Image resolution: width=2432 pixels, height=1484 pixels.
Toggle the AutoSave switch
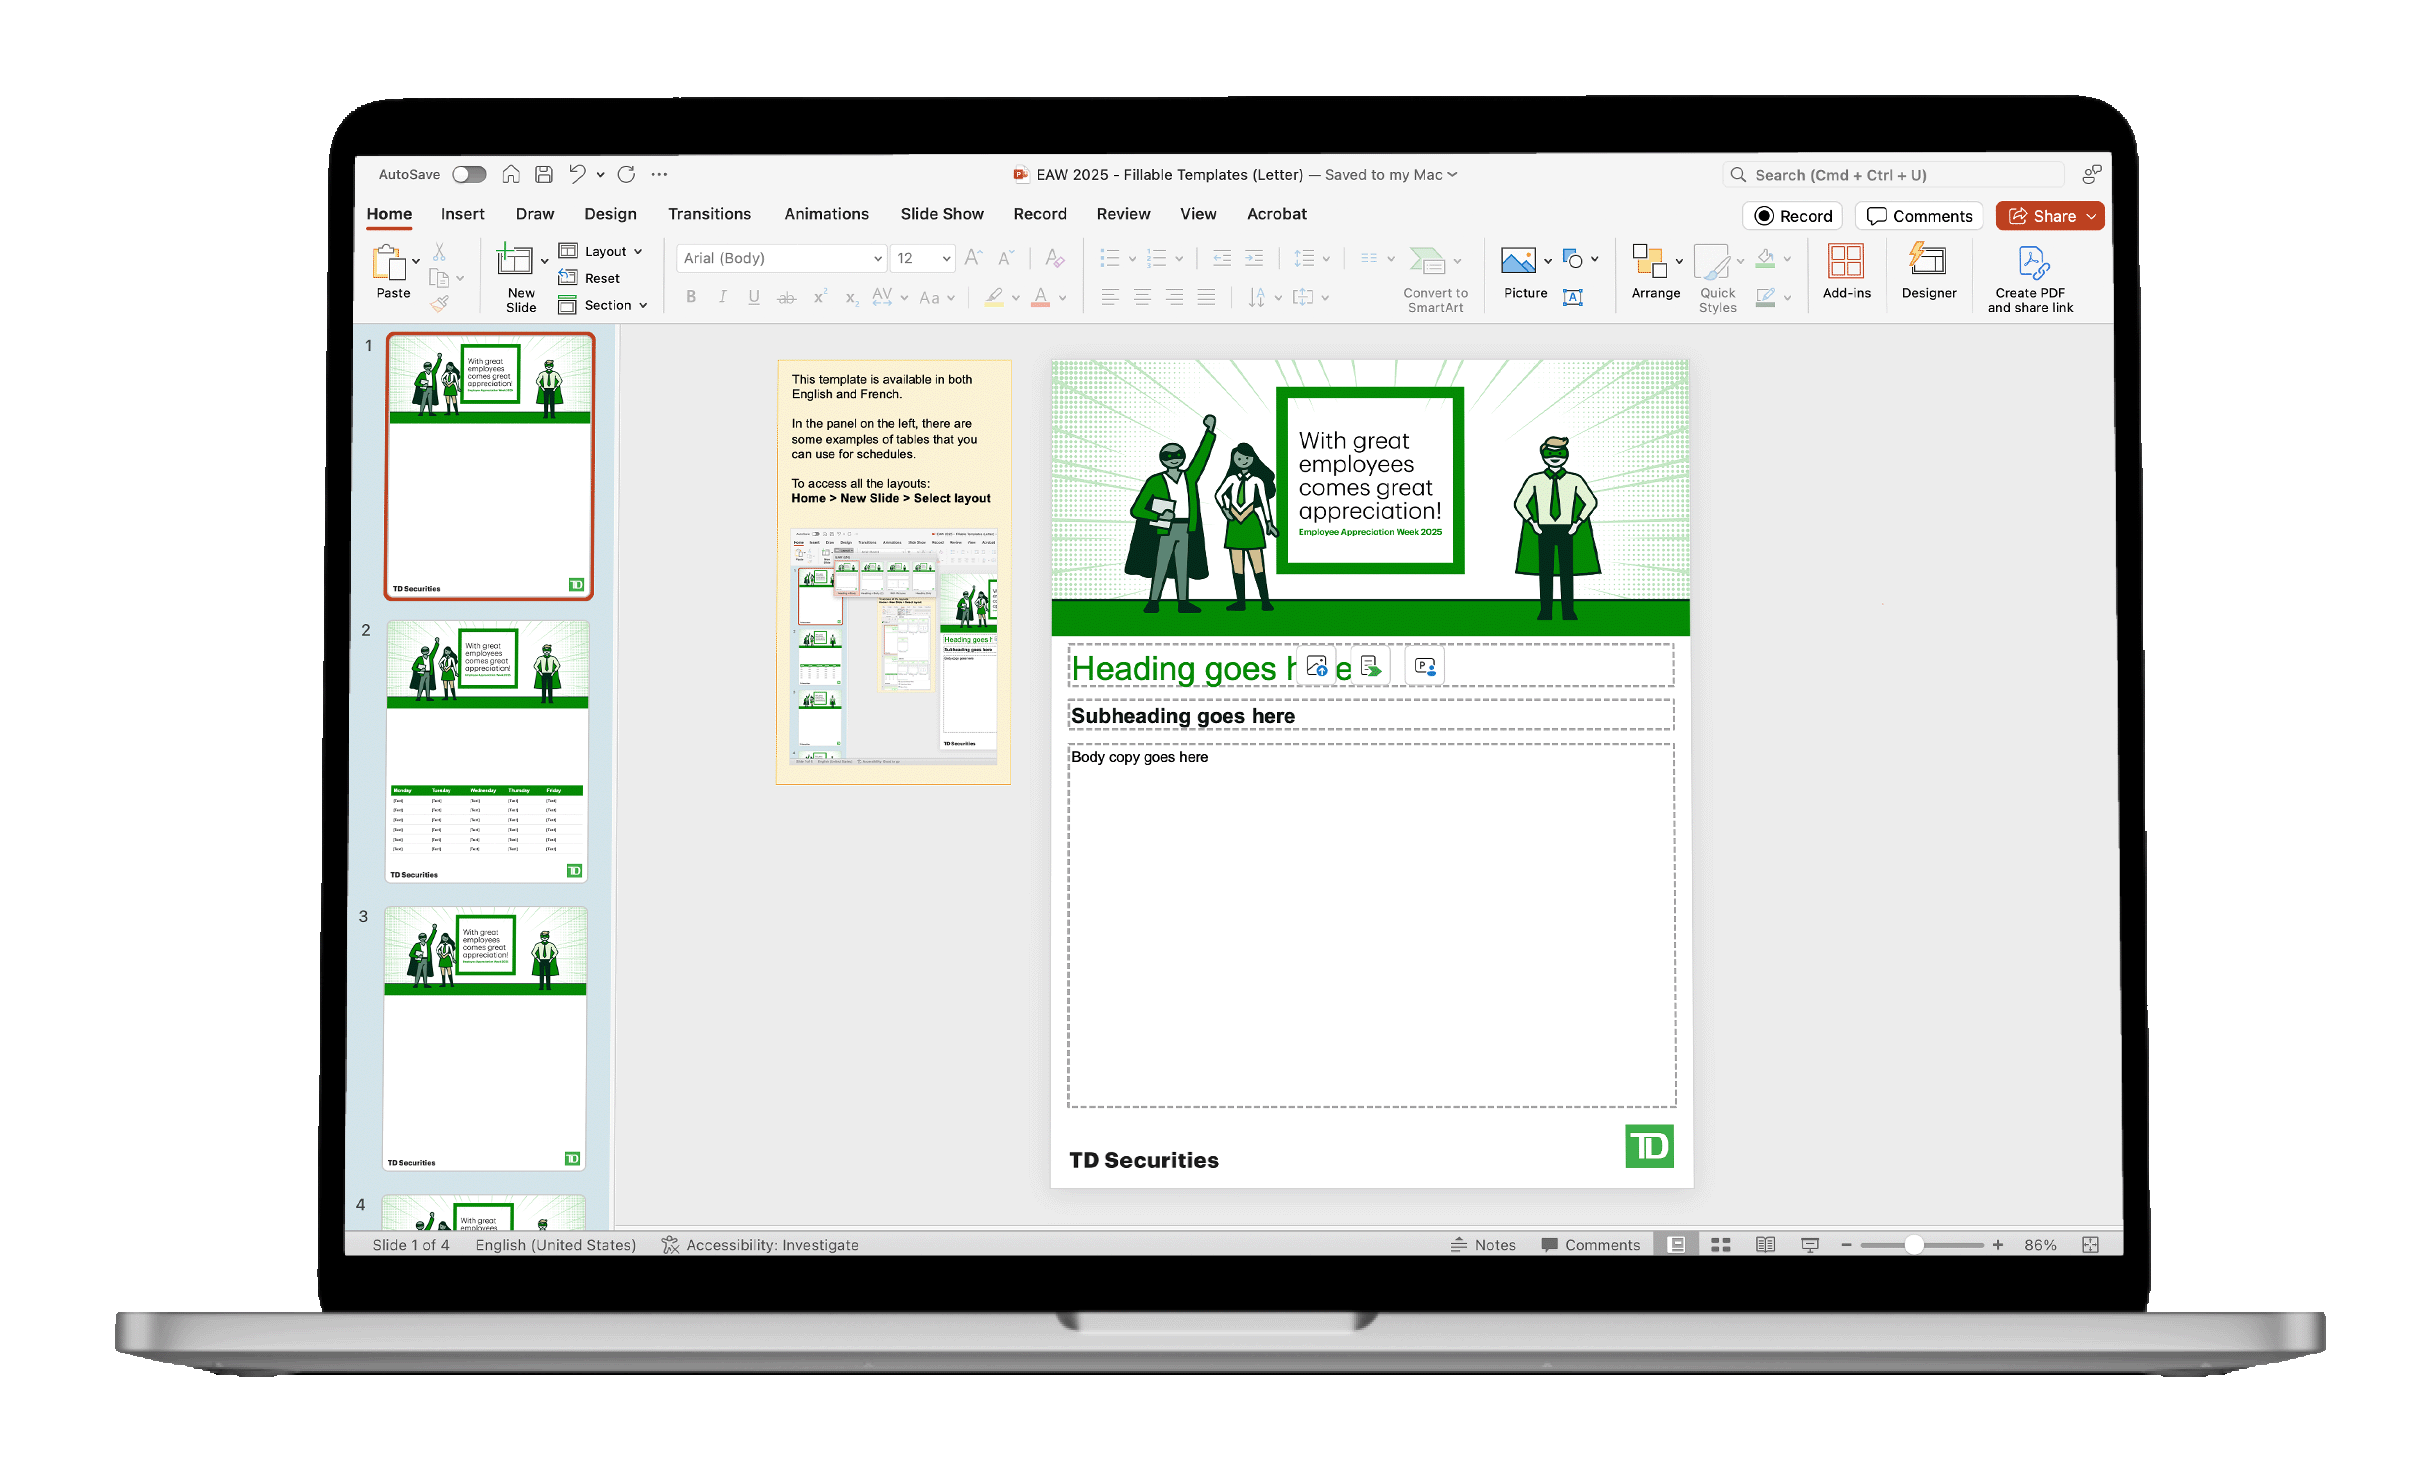[x=468, y=174]
